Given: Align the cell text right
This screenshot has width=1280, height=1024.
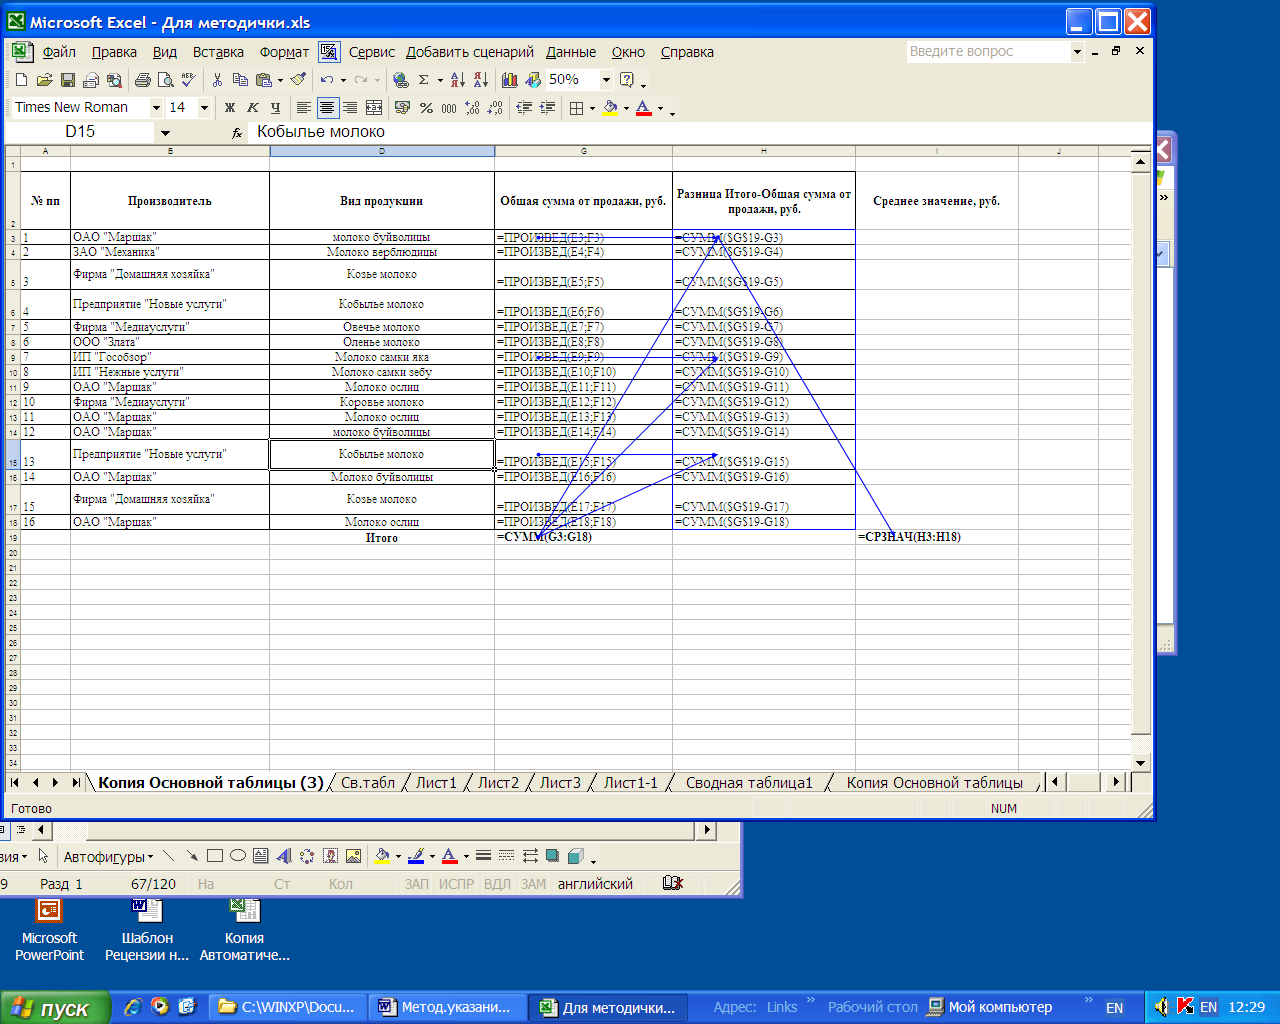Looking at the screenshot, I should coord(350,108).
